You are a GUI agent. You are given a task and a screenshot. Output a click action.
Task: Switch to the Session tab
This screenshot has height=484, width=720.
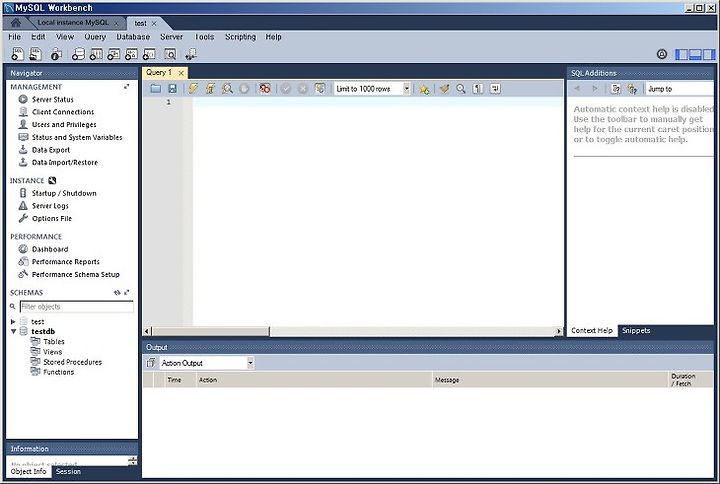68,471
